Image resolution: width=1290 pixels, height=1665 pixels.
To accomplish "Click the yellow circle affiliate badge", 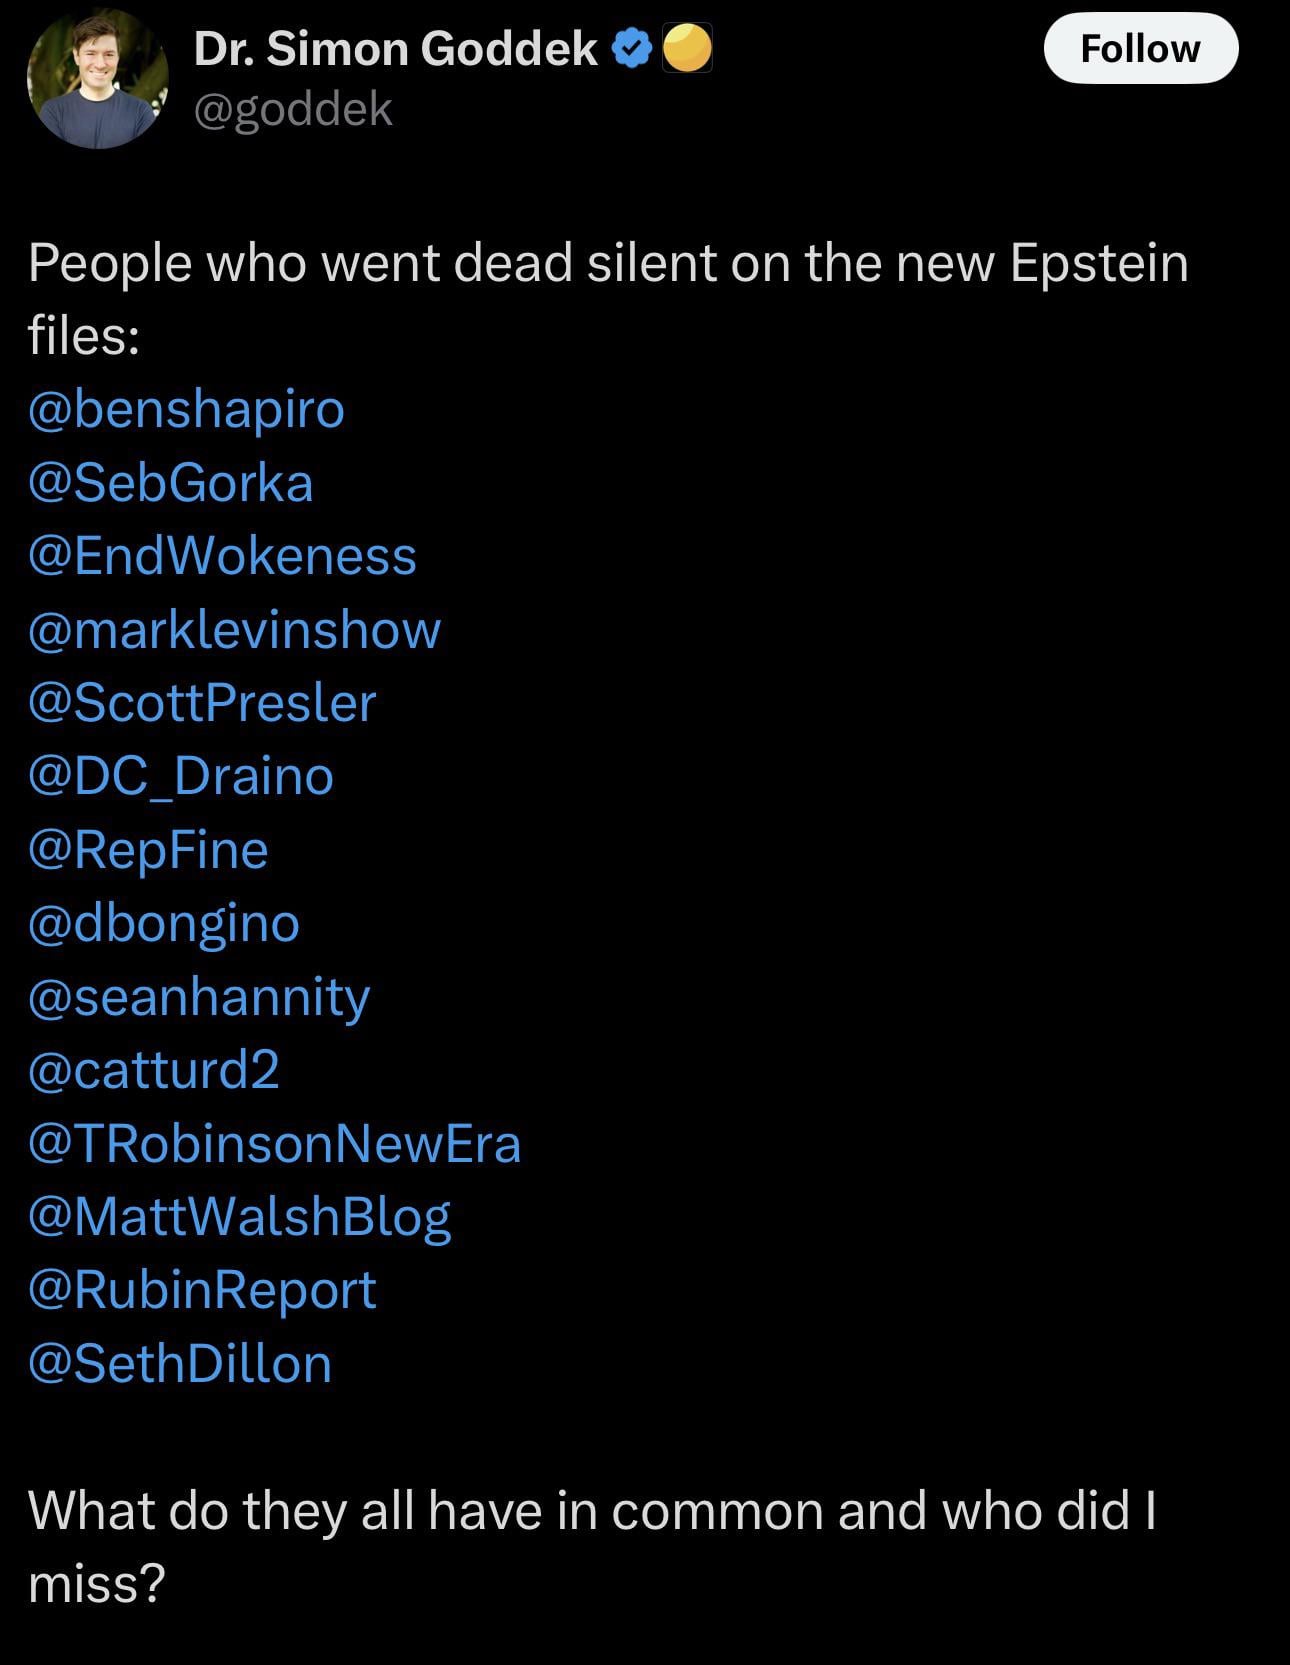I will 687,48.
